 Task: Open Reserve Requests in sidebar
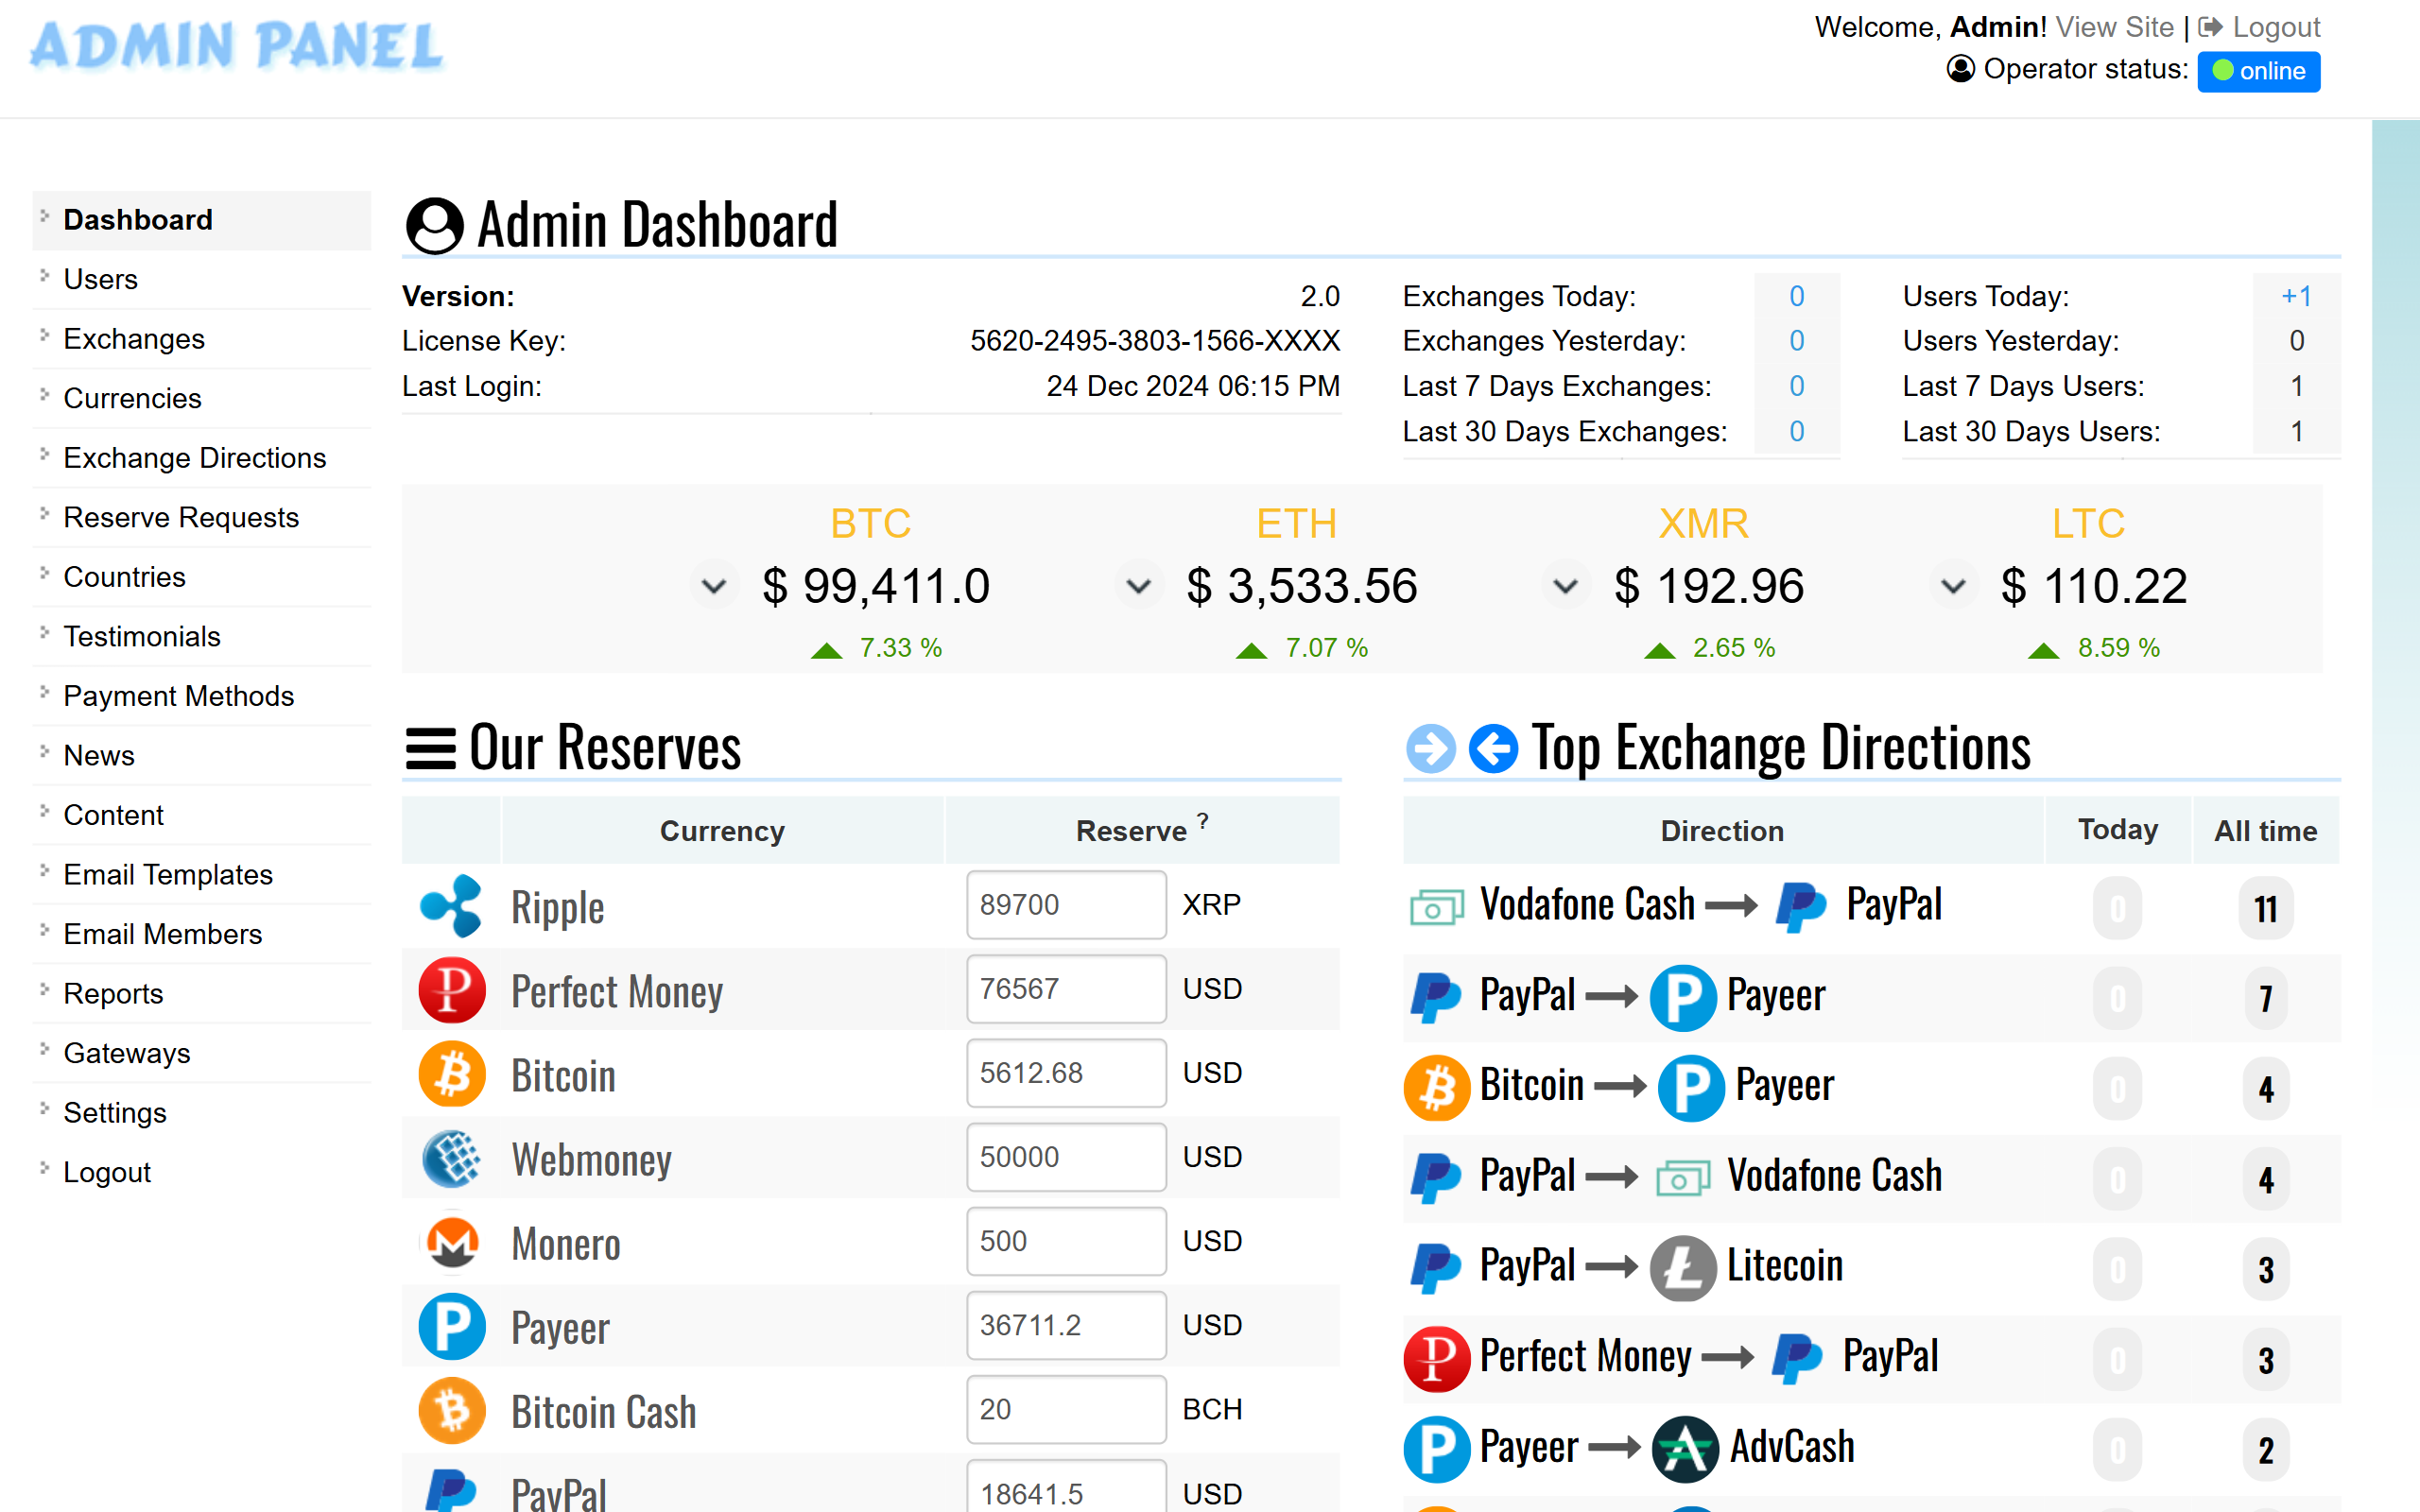point(201,517)
